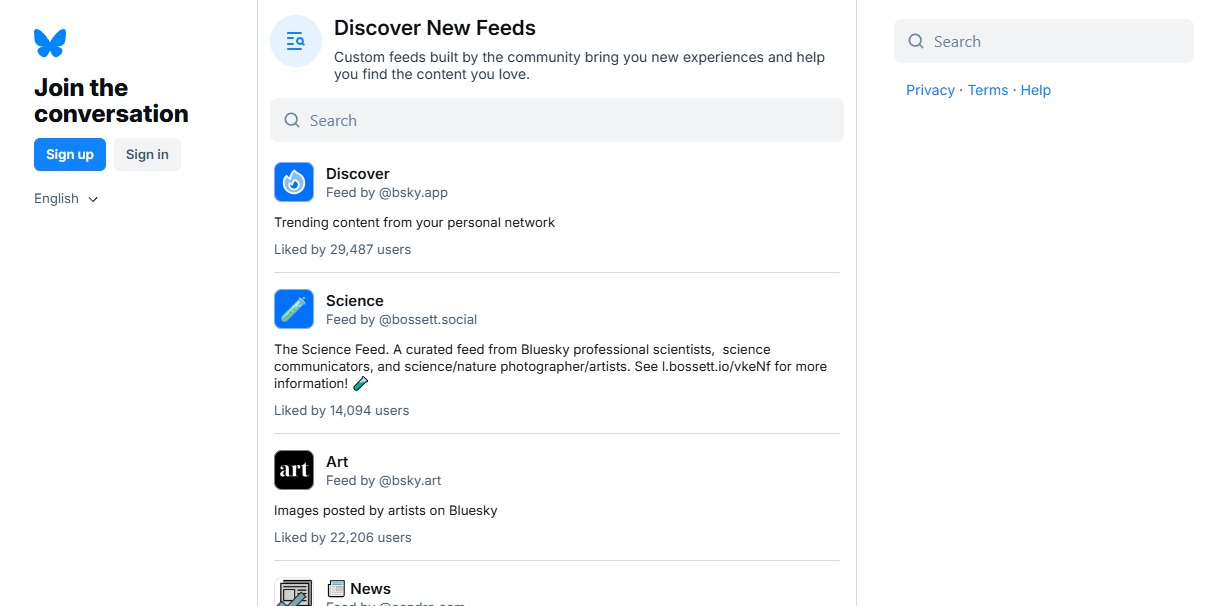The height and width of the screenshot is (606, 1222).
Task: Click the Sign up button
Action: point(69,154)
